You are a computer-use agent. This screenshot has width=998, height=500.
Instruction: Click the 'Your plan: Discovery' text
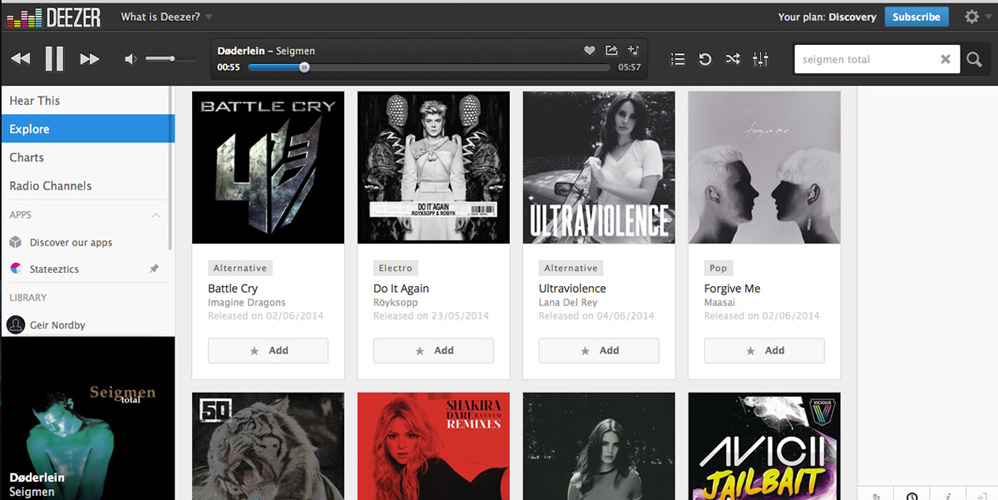tap(827, 17)
